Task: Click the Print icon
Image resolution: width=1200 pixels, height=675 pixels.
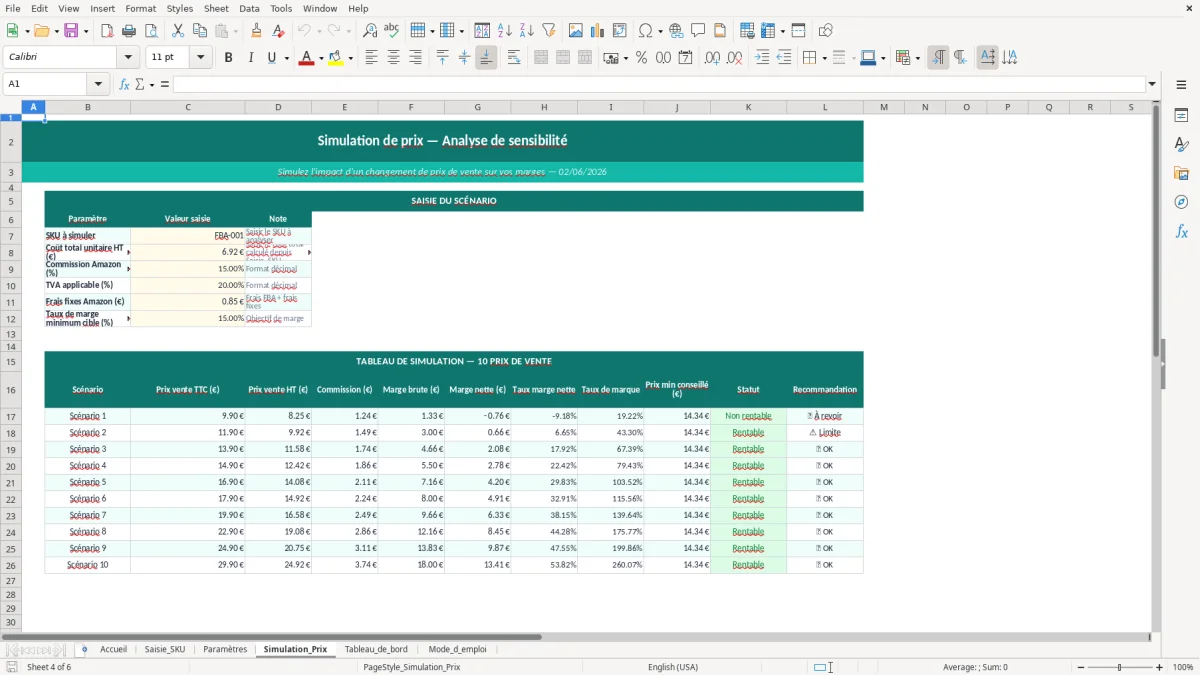Action: point(129,30)
